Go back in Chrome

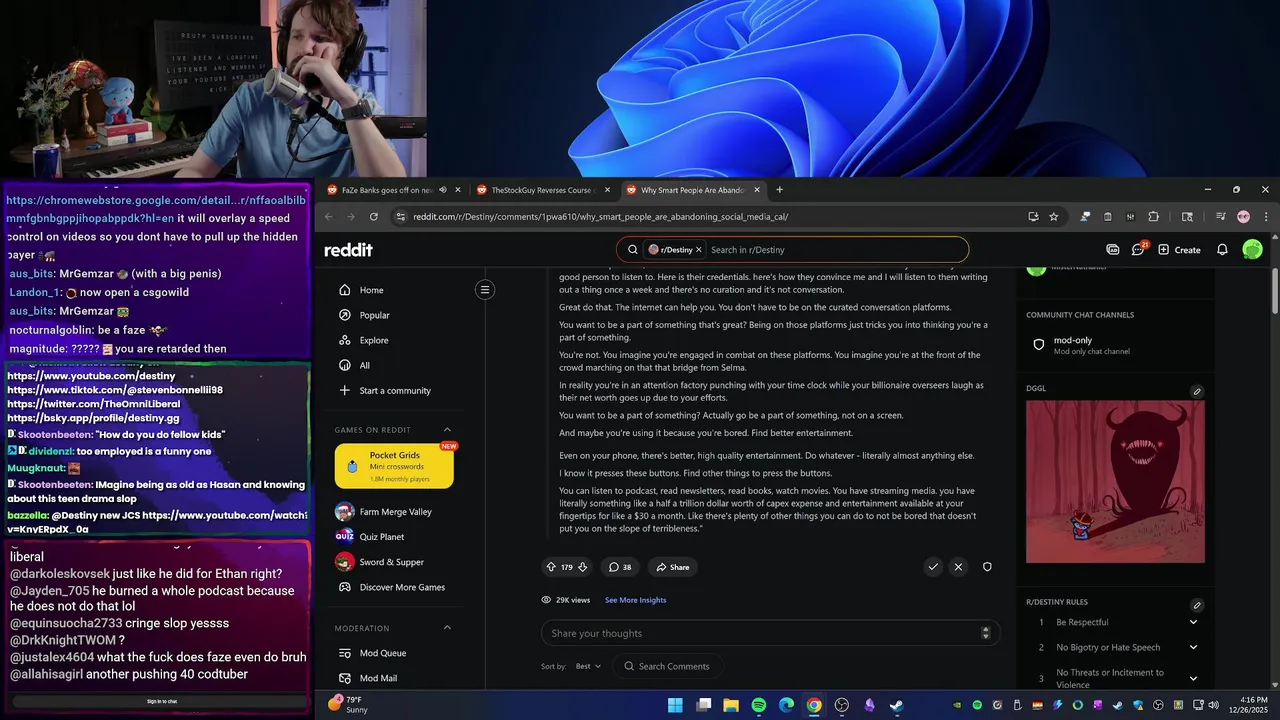tap(327, 216)
